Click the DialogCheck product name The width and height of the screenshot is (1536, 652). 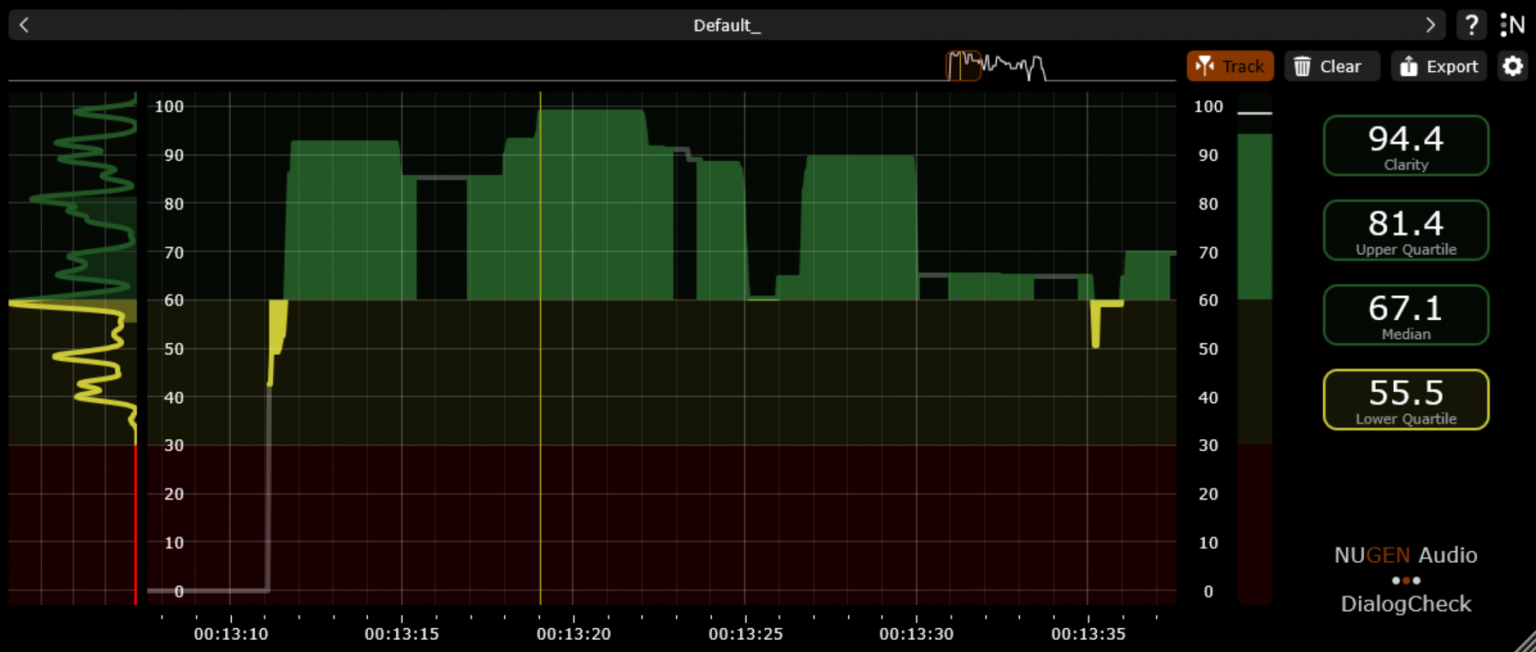click(x=1405, y=604)
